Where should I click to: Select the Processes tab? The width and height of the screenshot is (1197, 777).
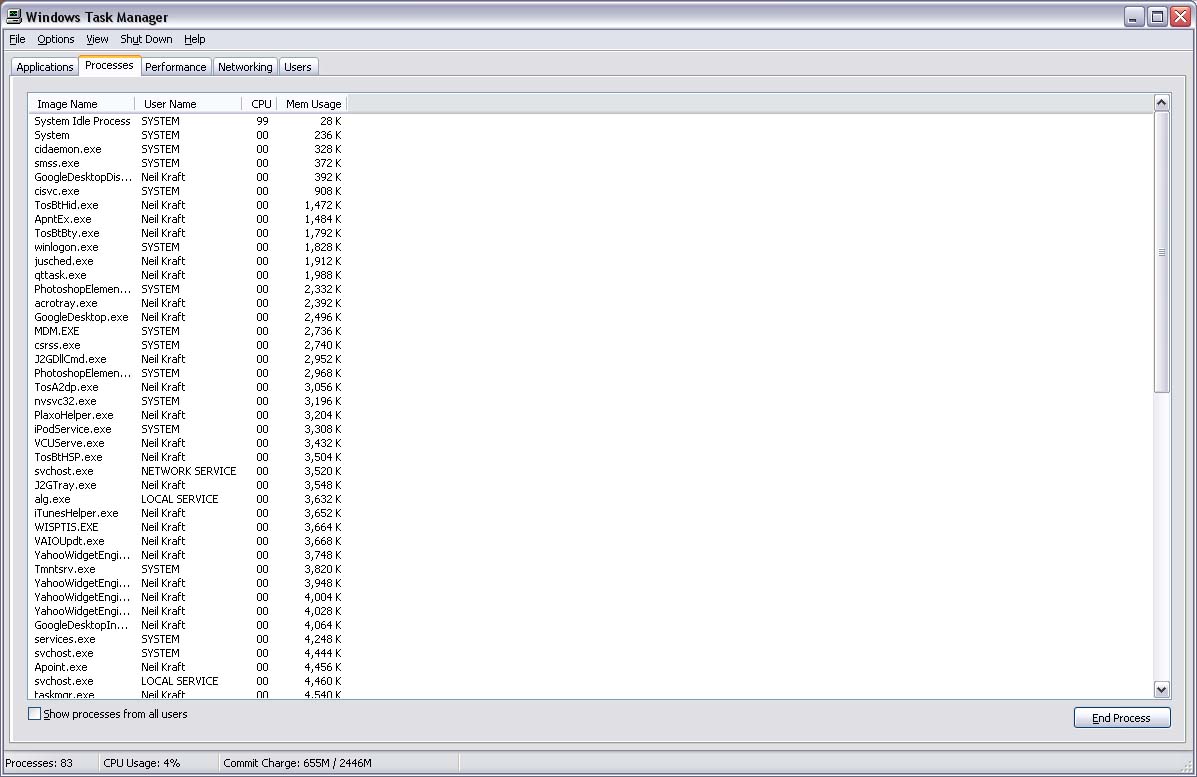click(109, 66)
